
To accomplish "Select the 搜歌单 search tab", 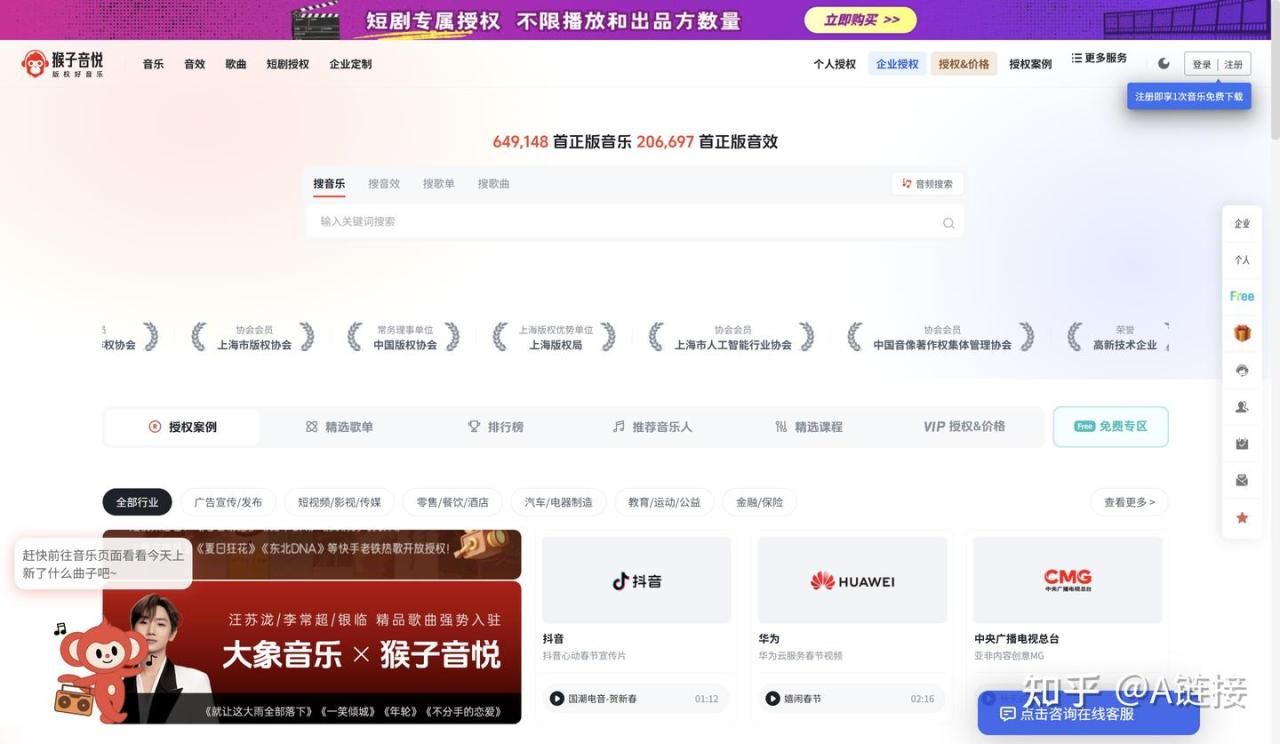I will click(x=439, y=184).
